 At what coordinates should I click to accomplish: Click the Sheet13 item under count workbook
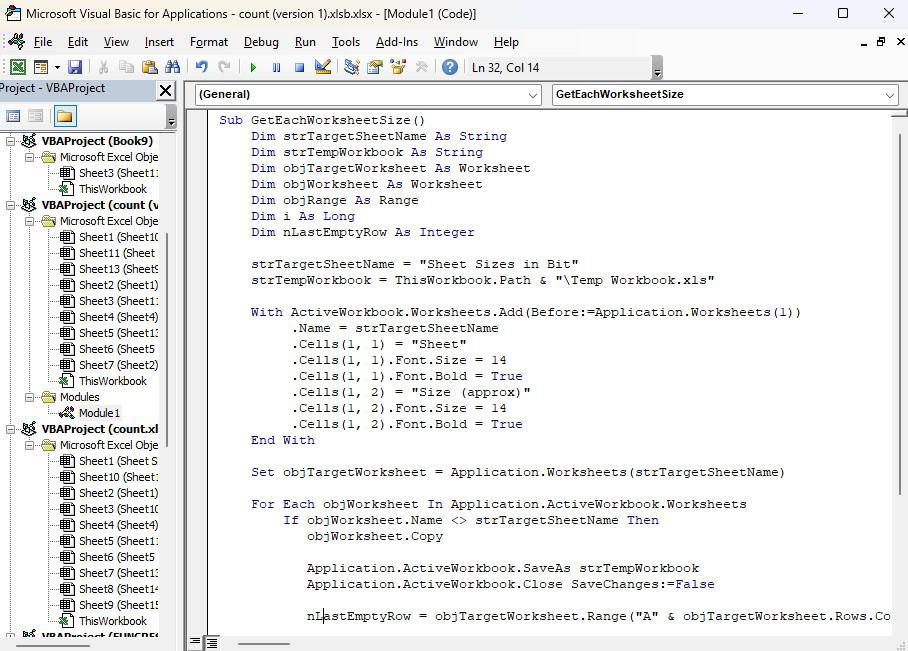tap(98, 268)
